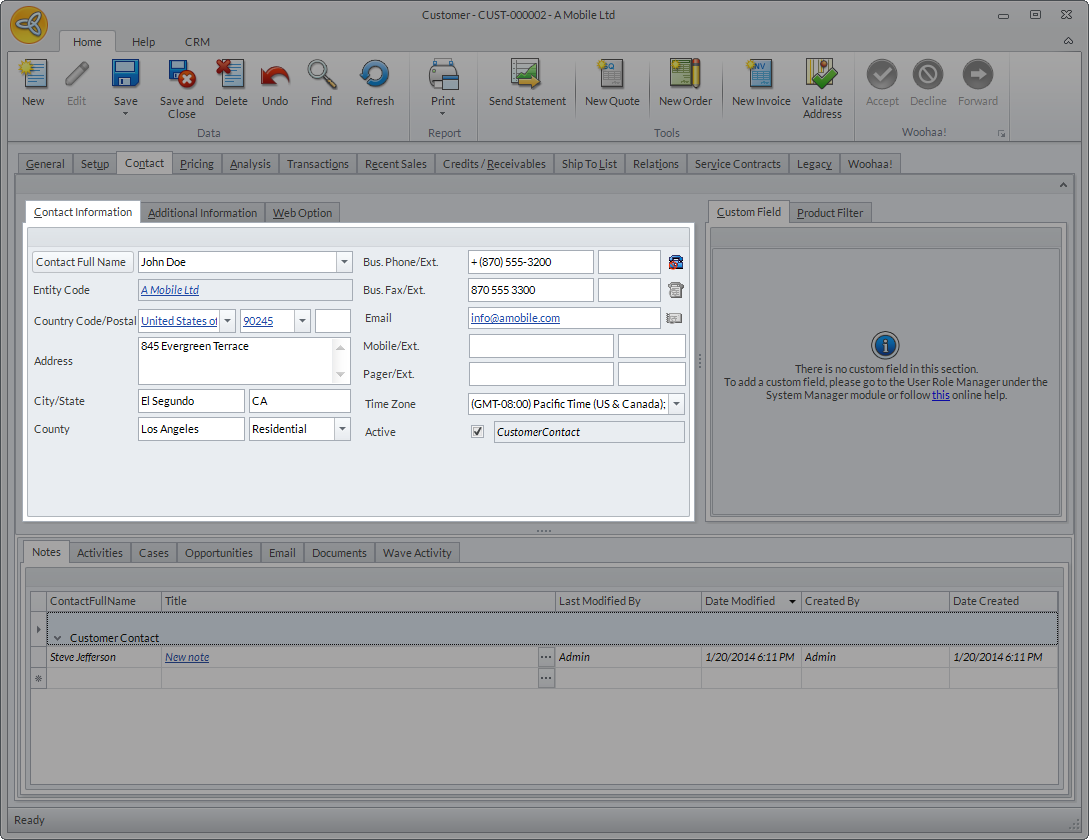Click the Validate Address icon
This screenshot has width=1089, height=840.
822,76
